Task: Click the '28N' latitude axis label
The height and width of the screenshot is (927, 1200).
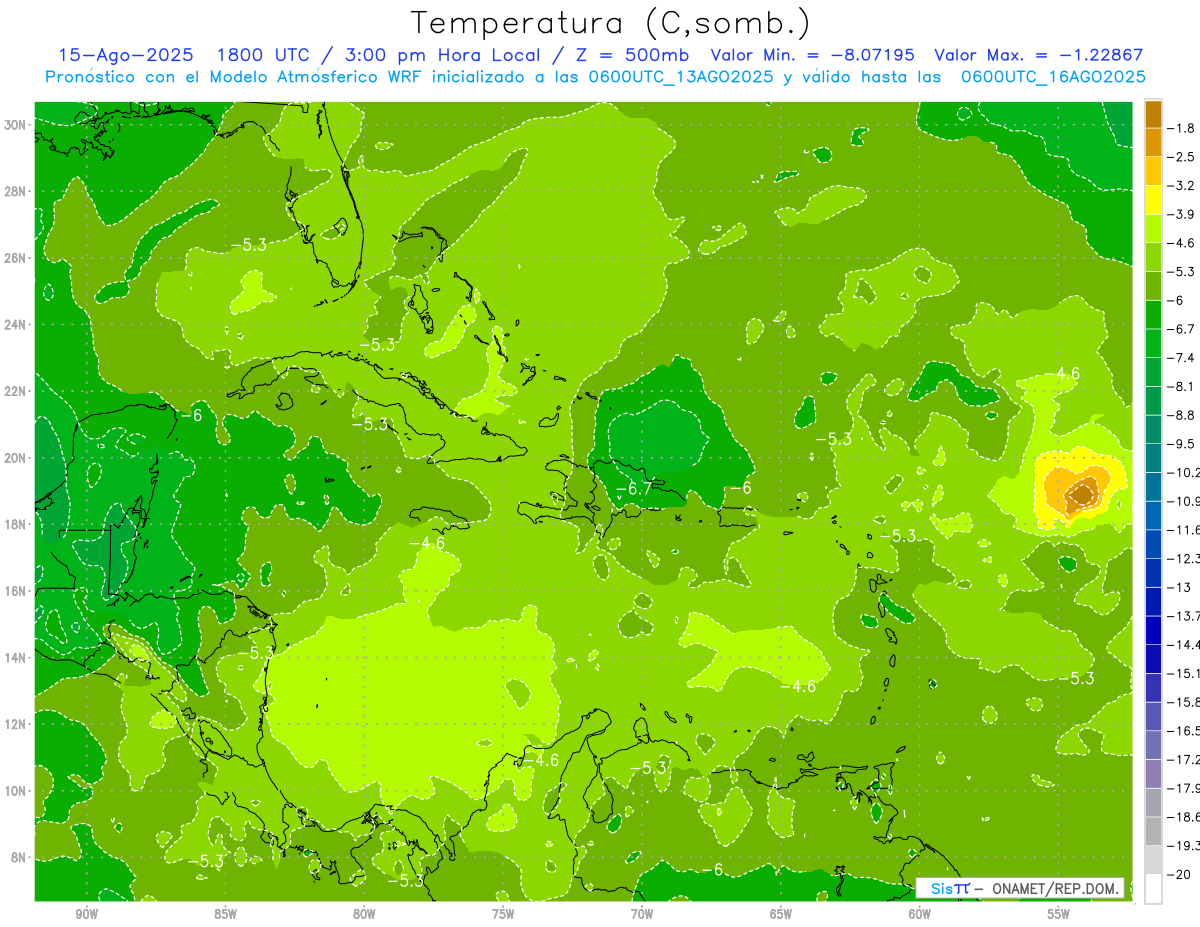Action: [17, 191]
